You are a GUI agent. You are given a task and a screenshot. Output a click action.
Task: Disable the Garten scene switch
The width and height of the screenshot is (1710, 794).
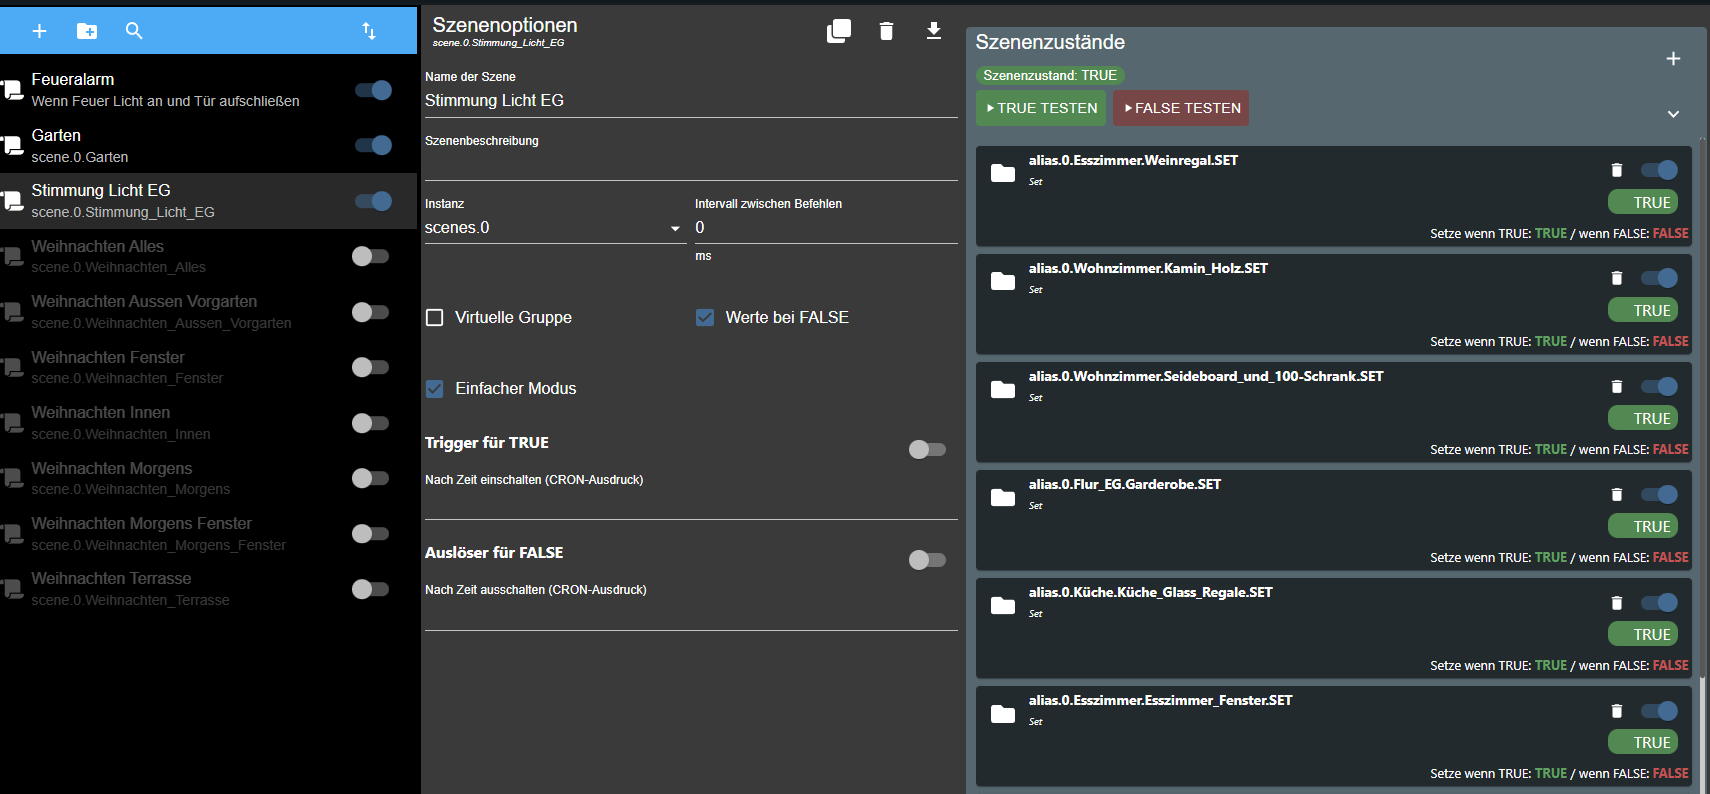point(373,145)
